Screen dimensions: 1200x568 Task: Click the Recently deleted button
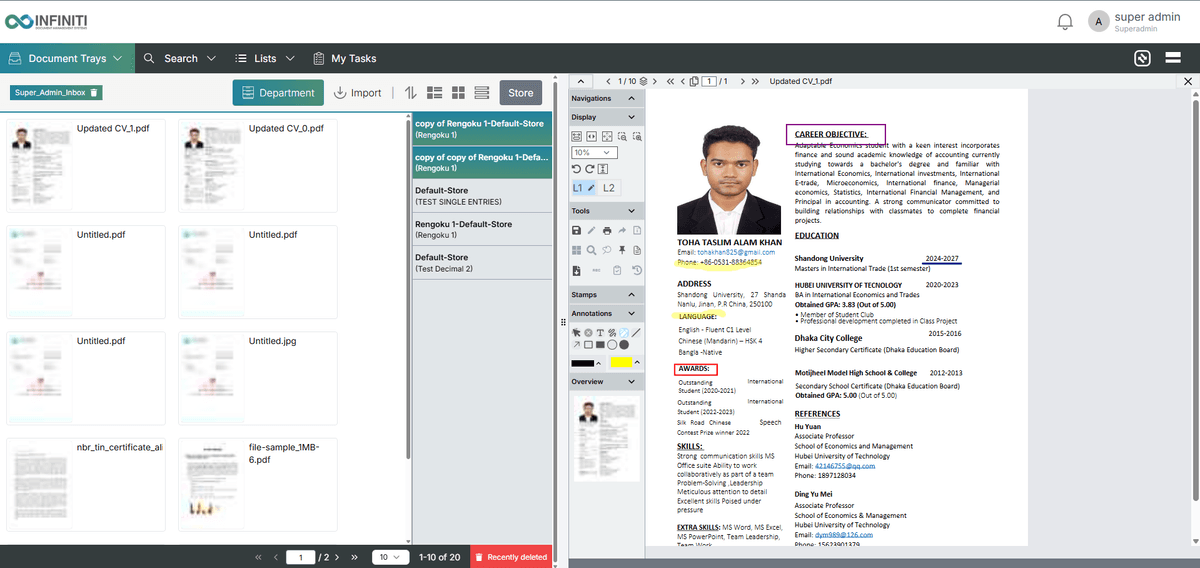[x=510, y=557]
